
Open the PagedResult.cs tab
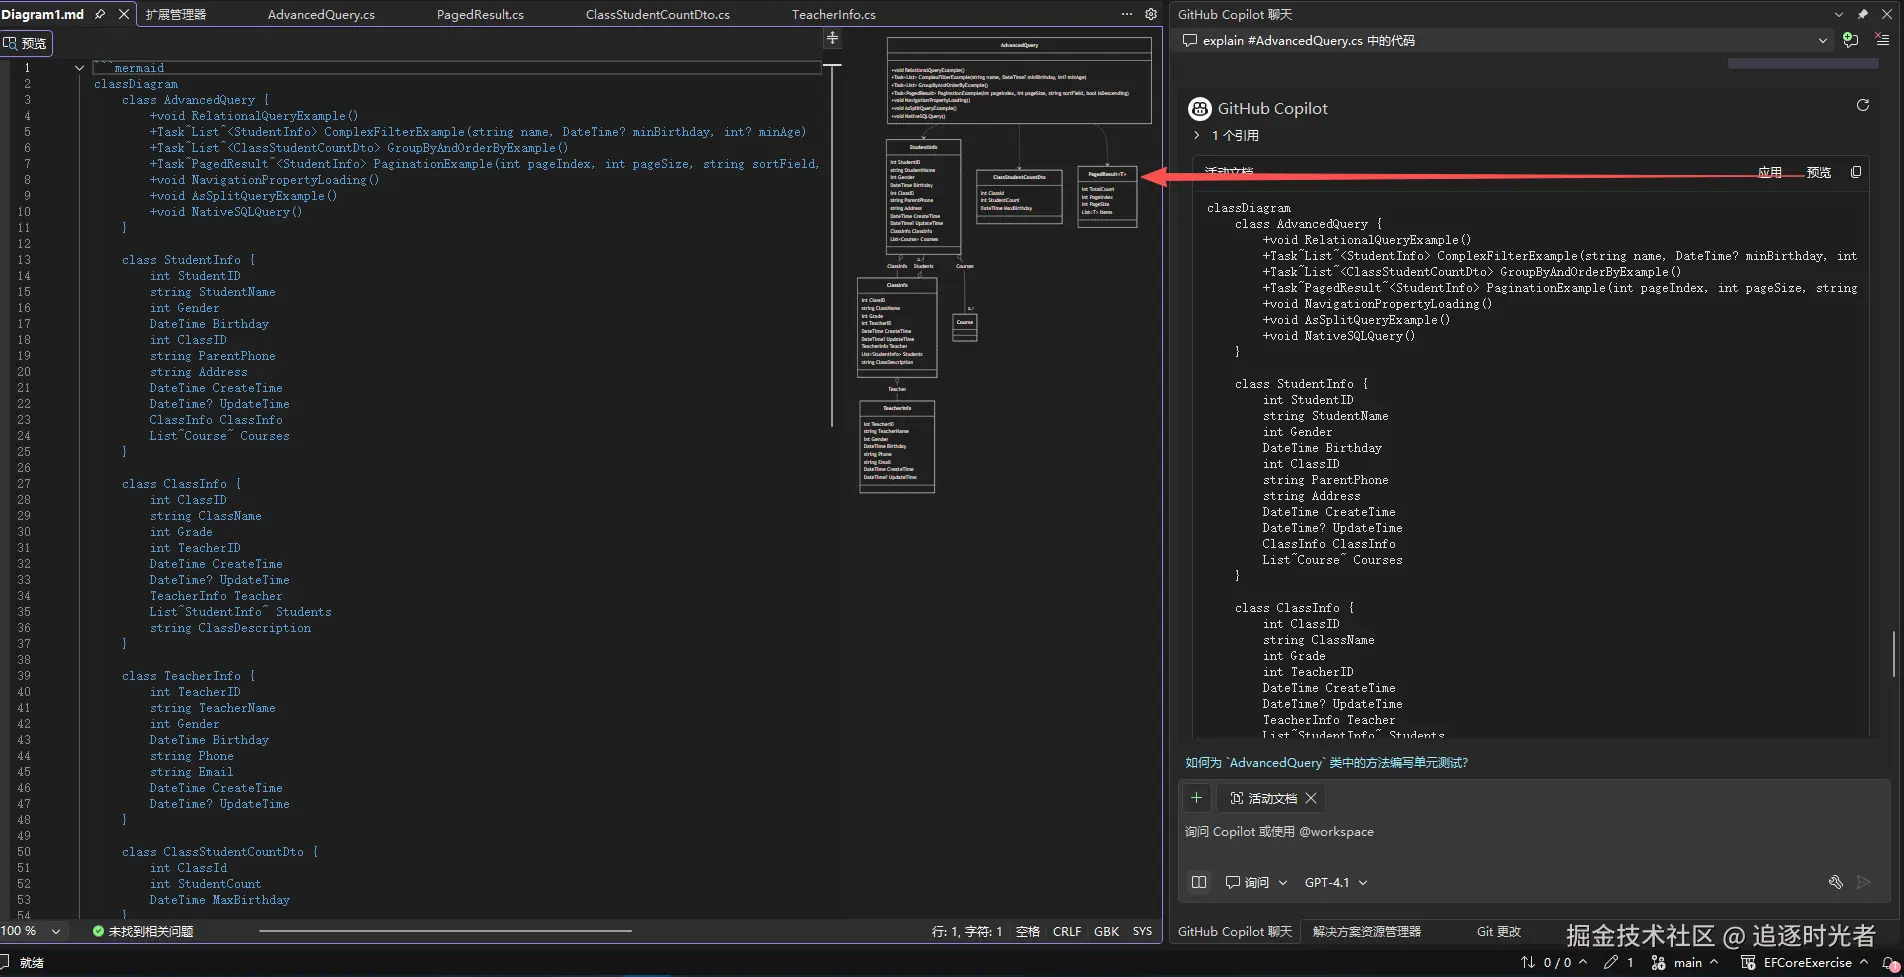coord(480,14)
